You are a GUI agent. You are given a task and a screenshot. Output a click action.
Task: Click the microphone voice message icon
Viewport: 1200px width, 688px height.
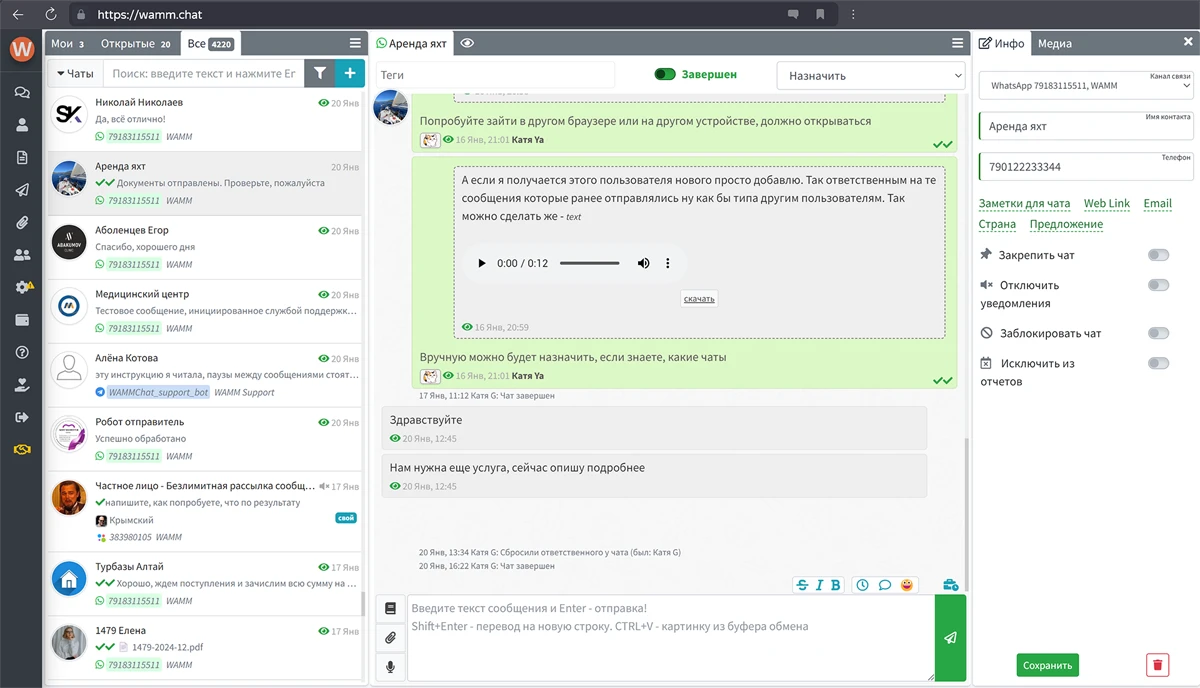pyautogui.click(x=390, y=667)
